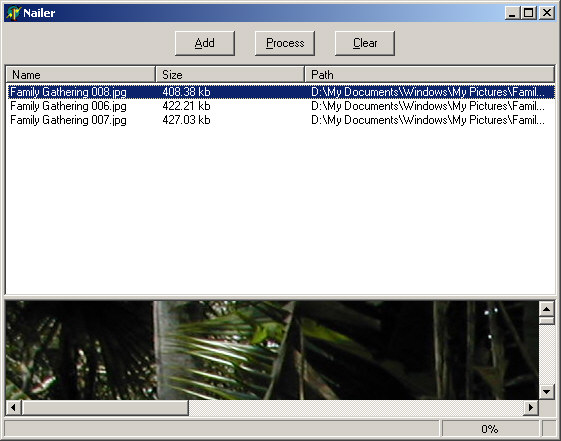Maximize the Nailer window
Image resolution: width=561 pixels, height=441 pixels.
click(x=529, y=13)
